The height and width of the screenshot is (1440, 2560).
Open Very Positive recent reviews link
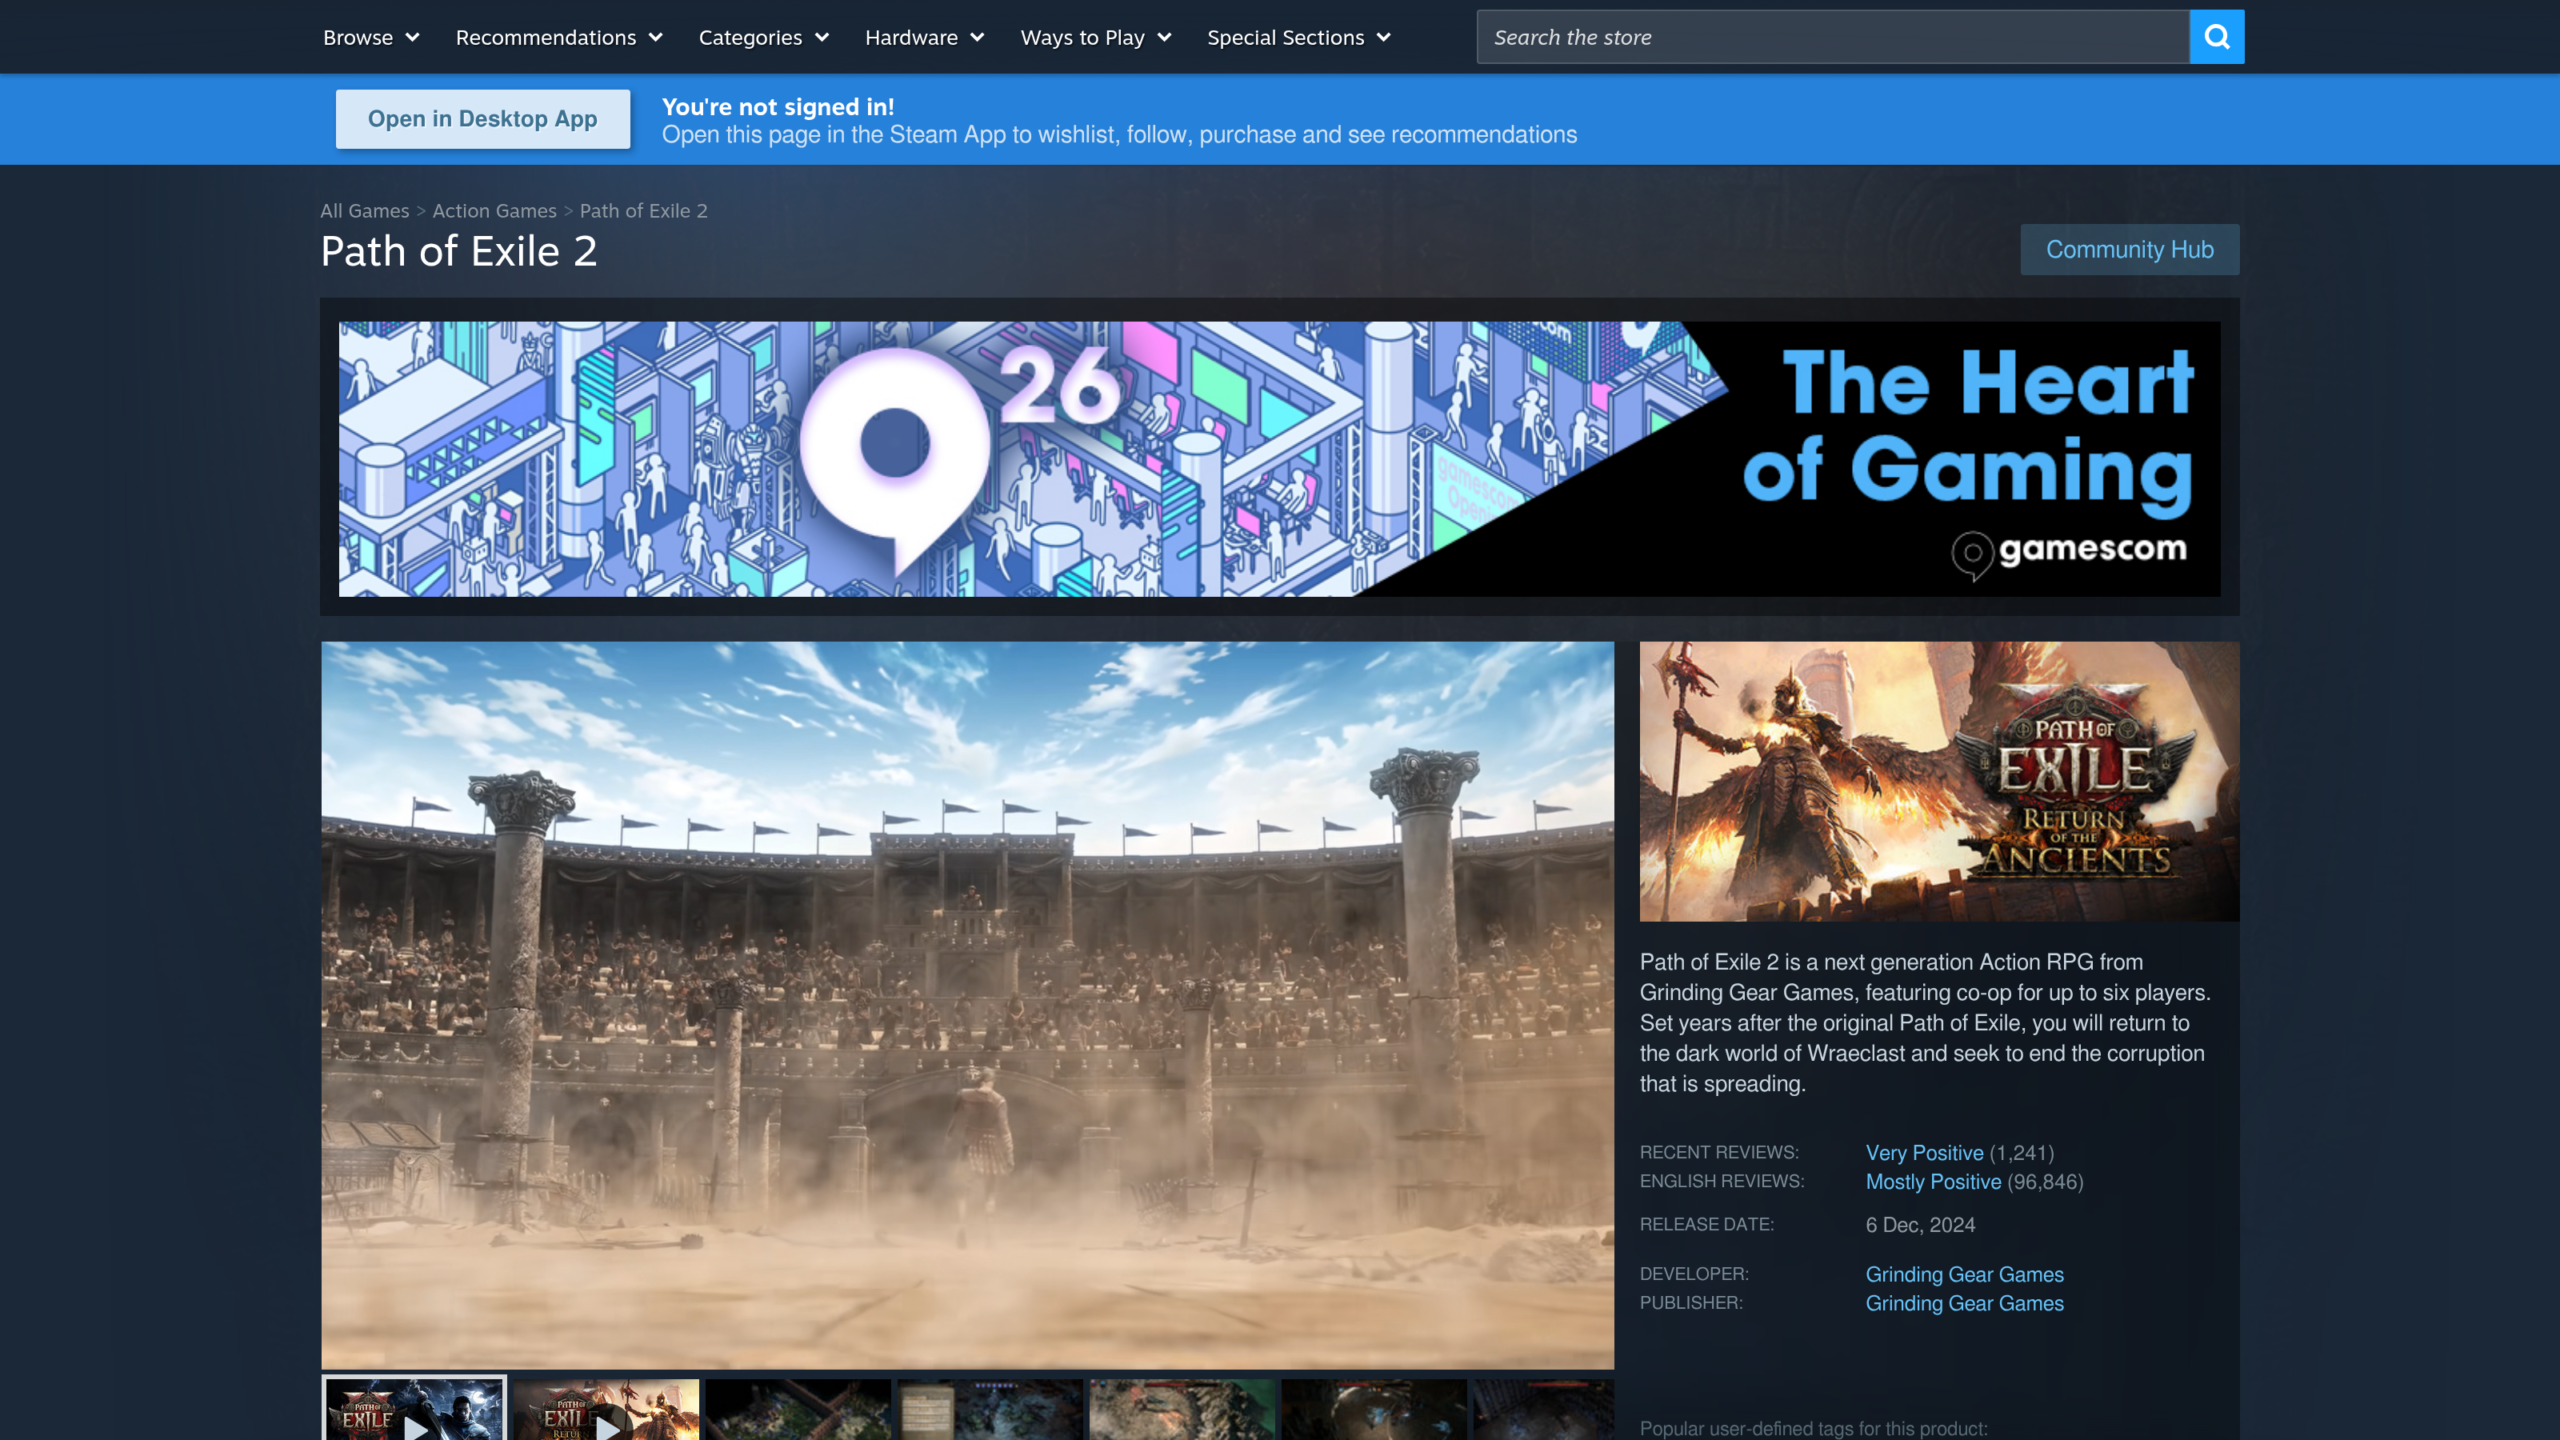click(1924, 1153)
